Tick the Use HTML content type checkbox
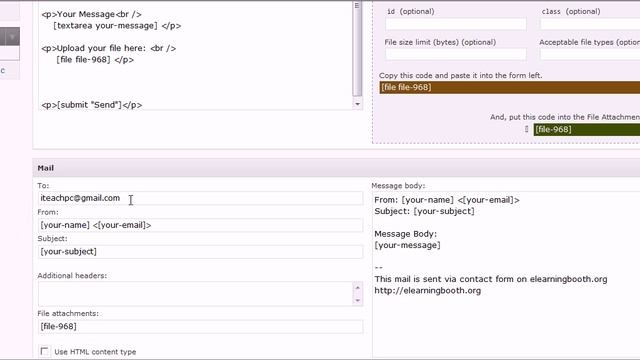This screenshot has width=640, height=360. 44,351
